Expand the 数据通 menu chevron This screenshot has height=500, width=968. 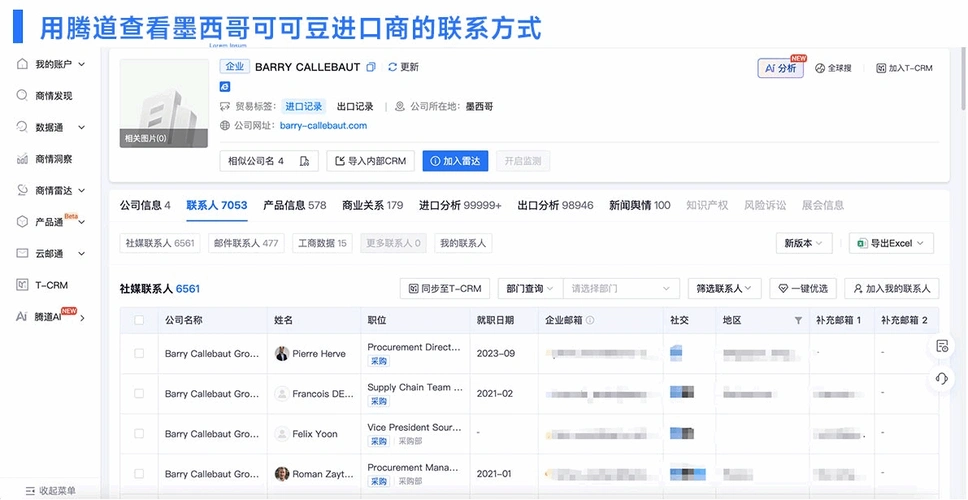click(81, 127)
